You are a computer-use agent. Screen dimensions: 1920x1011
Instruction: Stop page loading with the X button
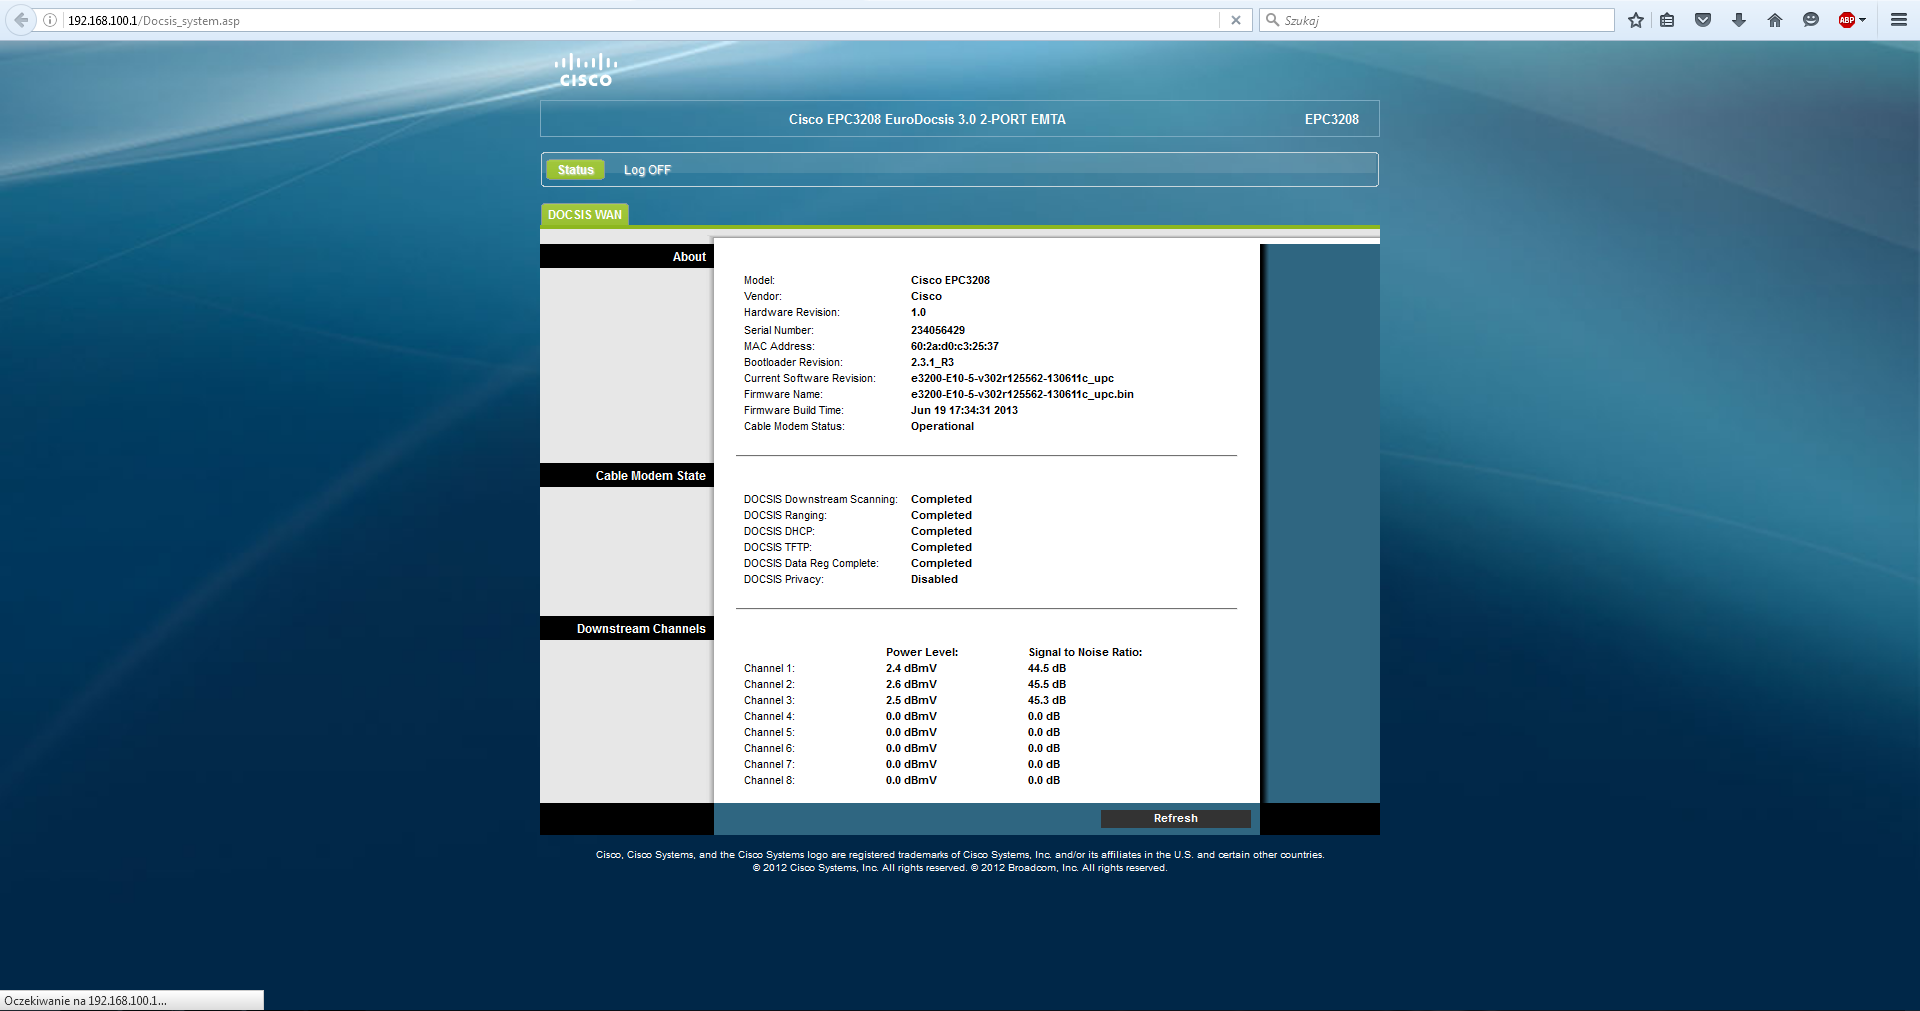(x=1236, y=20)
